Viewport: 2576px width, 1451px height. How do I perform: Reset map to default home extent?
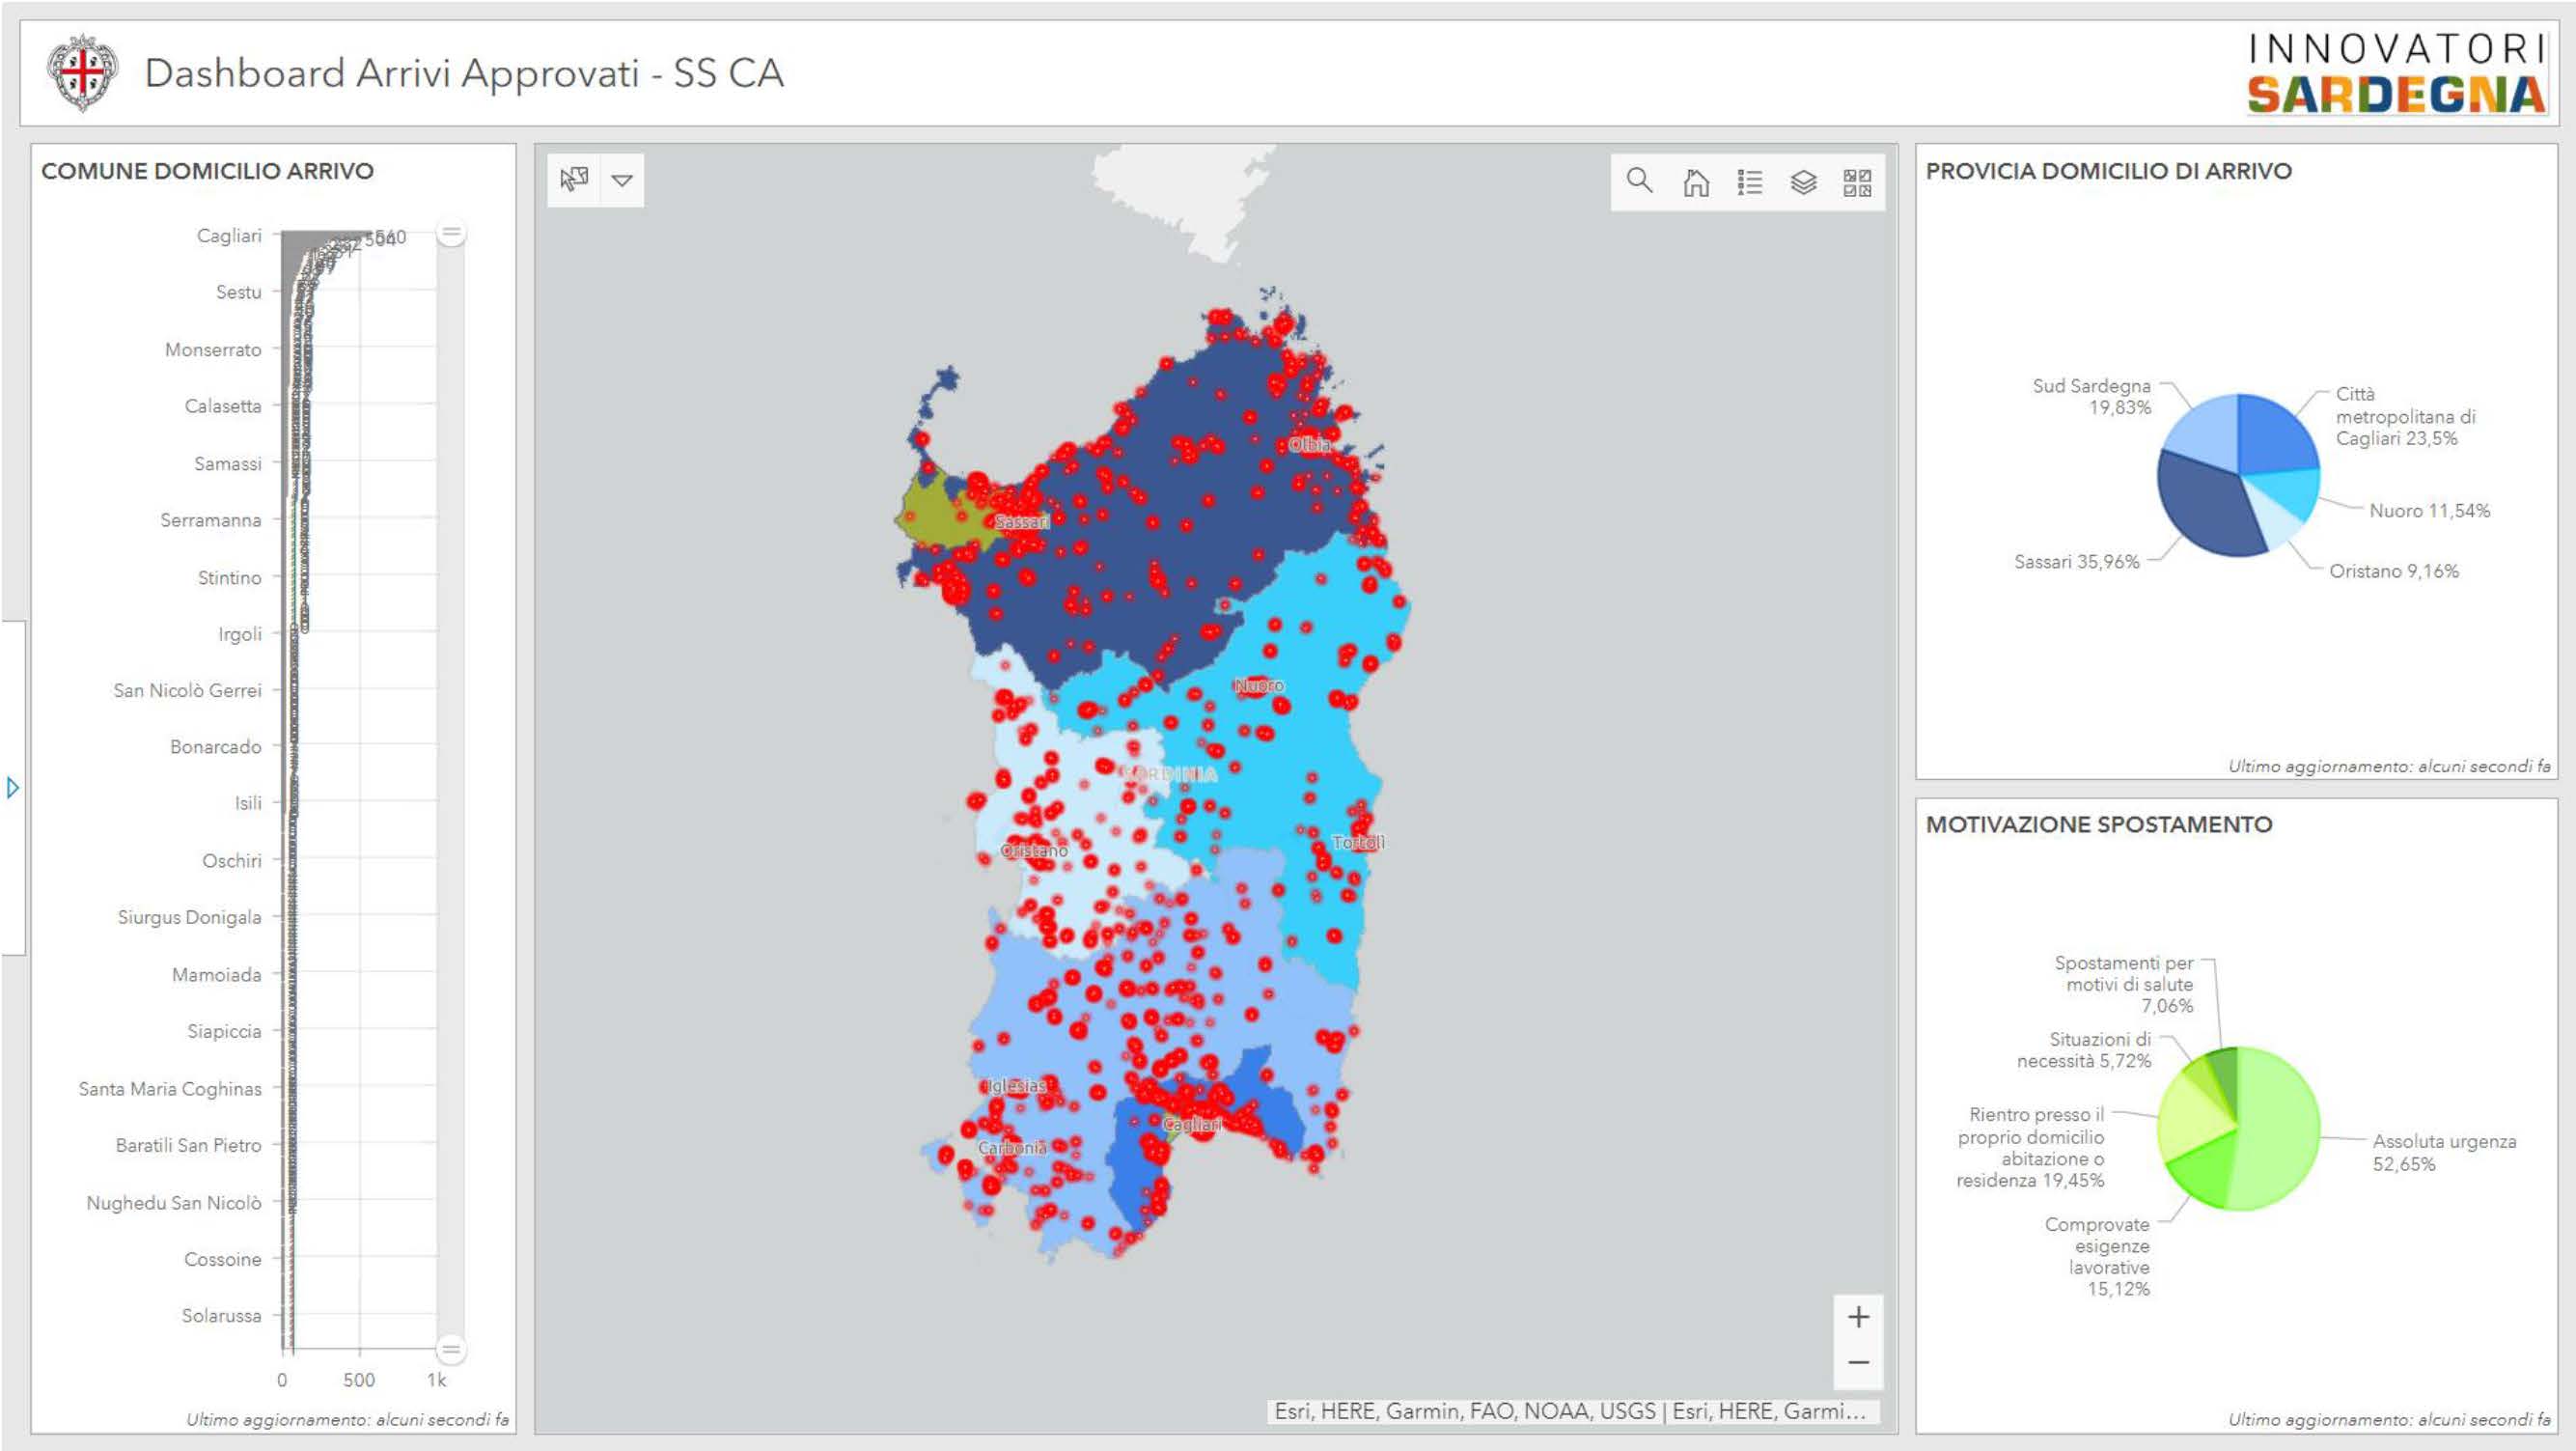[x=1695, y=182]
